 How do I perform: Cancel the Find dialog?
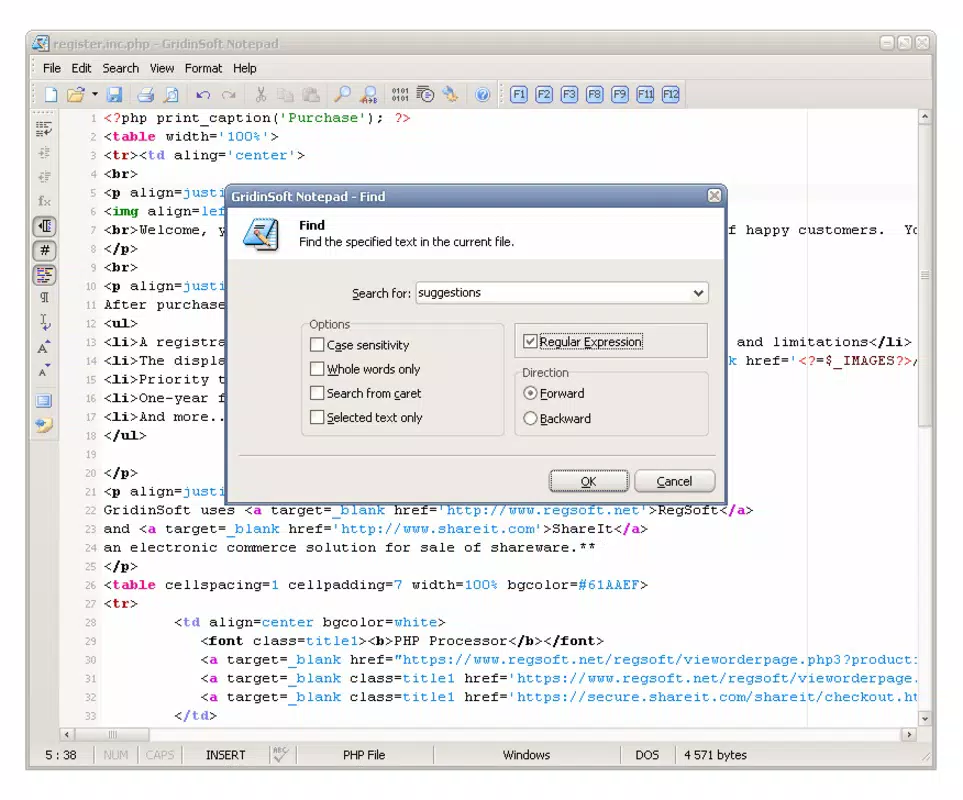coord(674,481)
